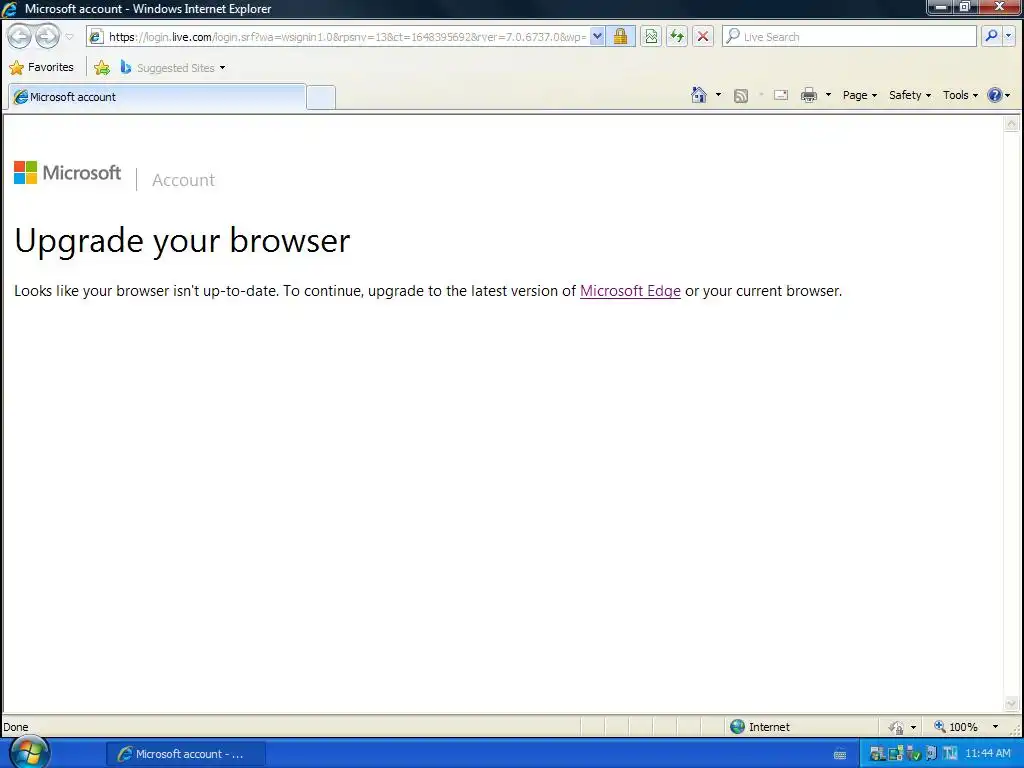Go back with the Back arrow button
Screen dimensions: 1024x768
[19, 37]
